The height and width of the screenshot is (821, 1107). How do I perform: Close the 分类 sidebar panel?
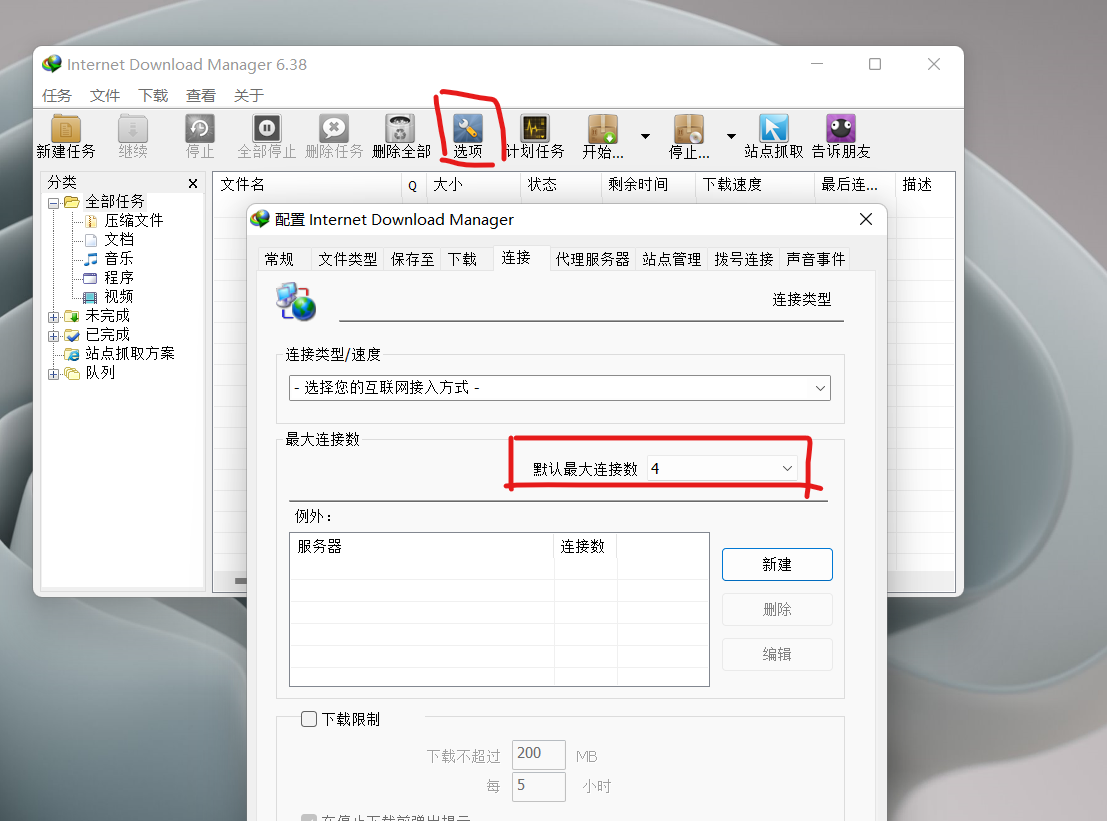click(x=193, y=184)
